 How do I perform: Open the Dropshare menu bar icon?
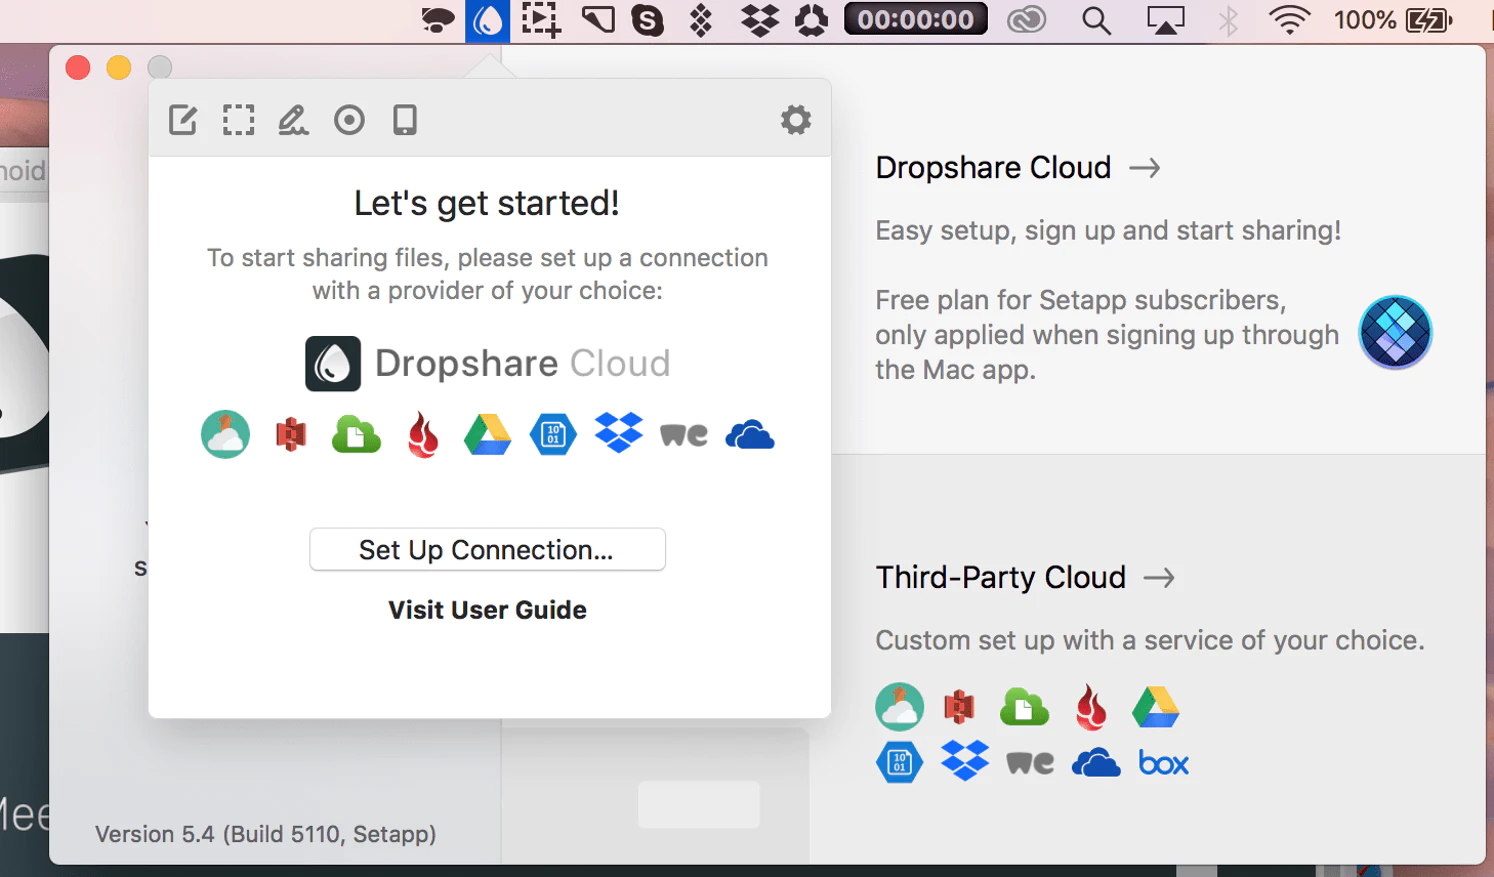point(486,20)
